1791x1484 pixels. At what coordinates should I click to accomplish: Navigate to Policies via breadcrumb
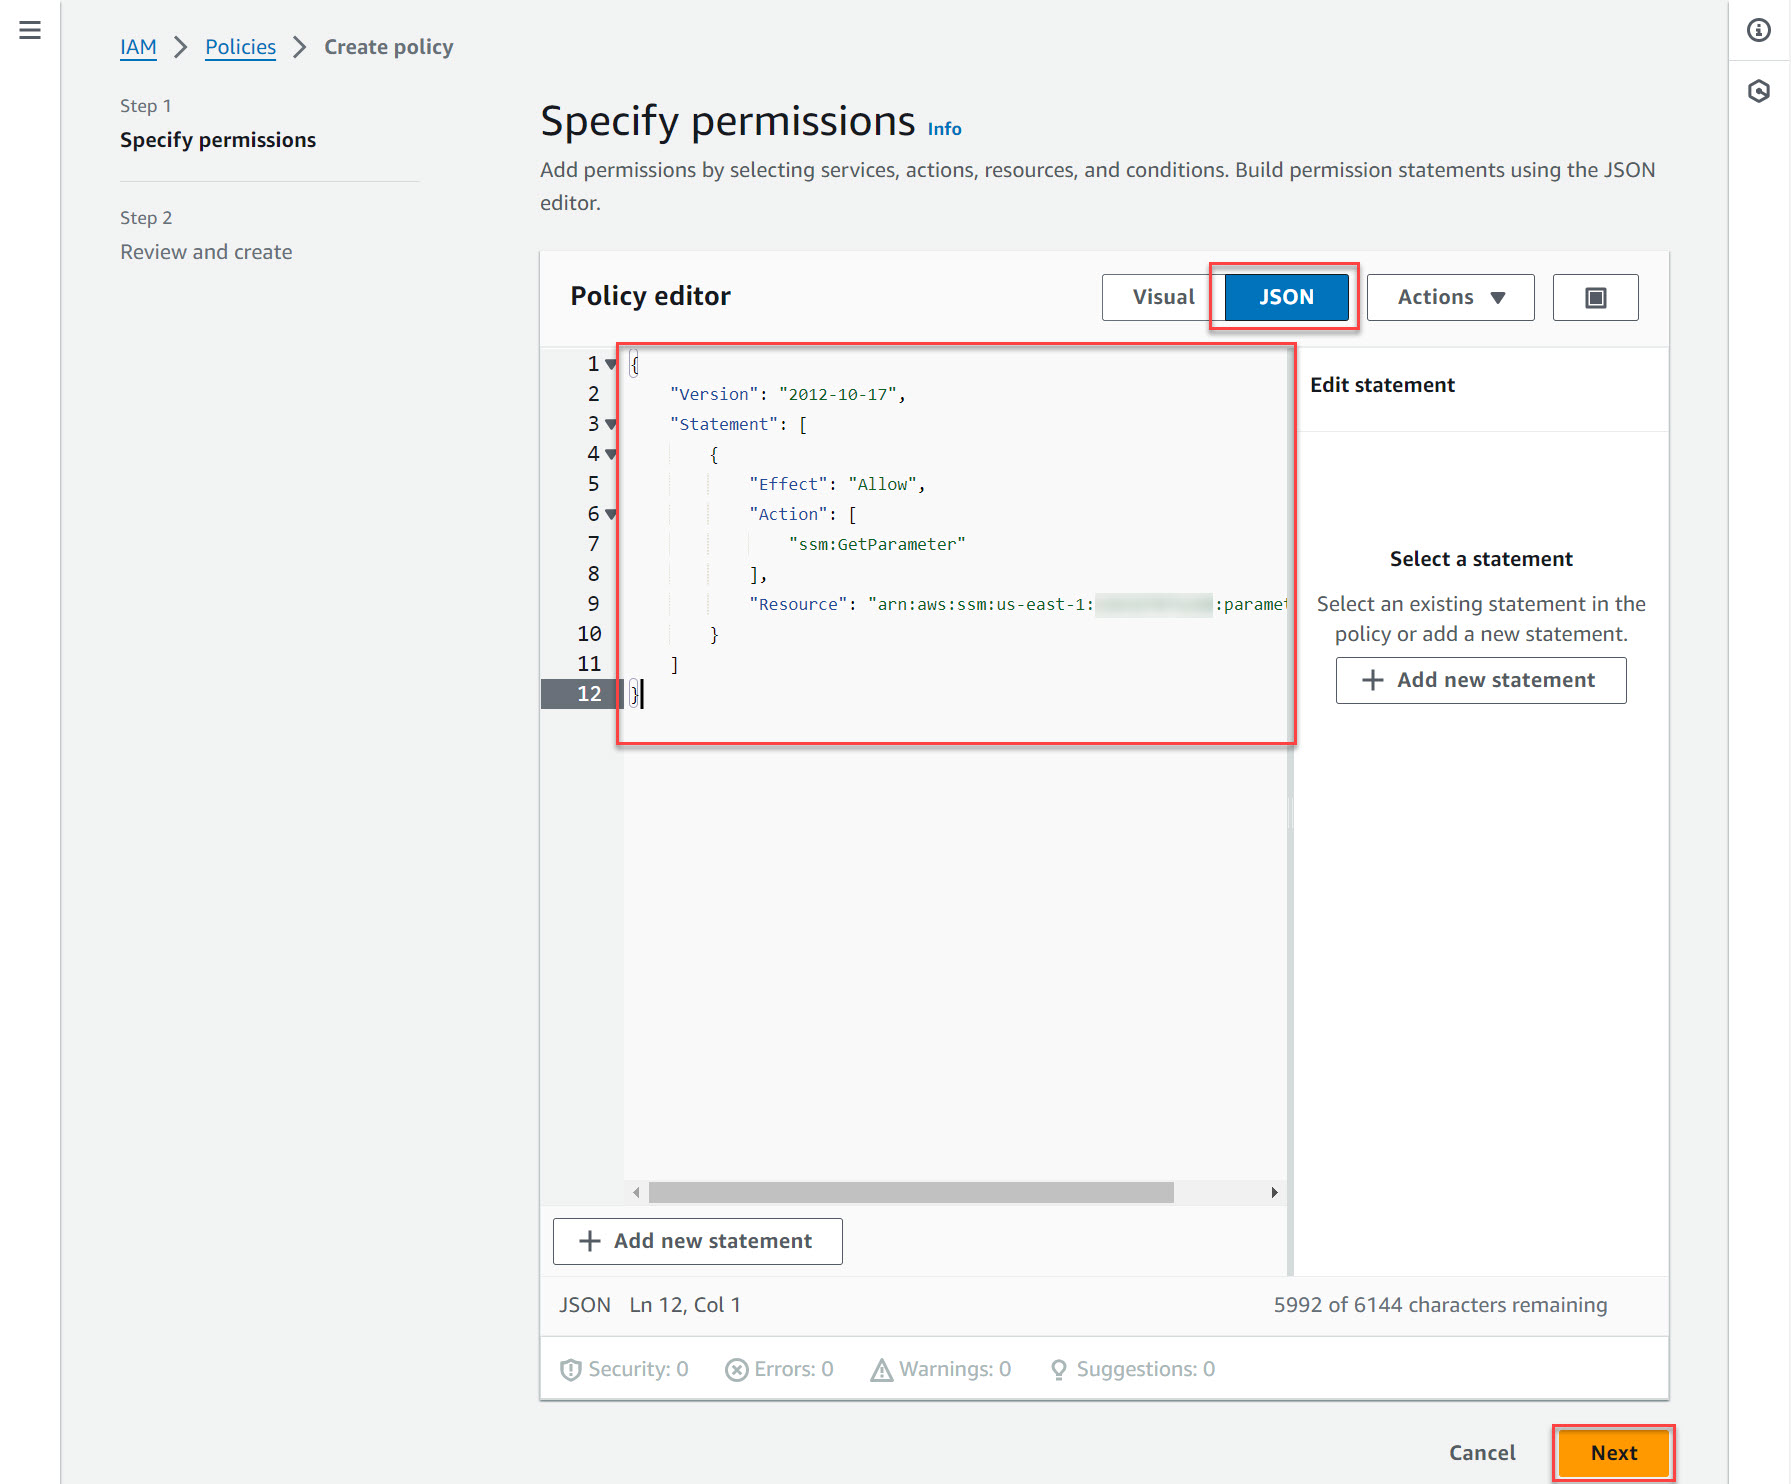pyautogui.click(x=239, y=46)
